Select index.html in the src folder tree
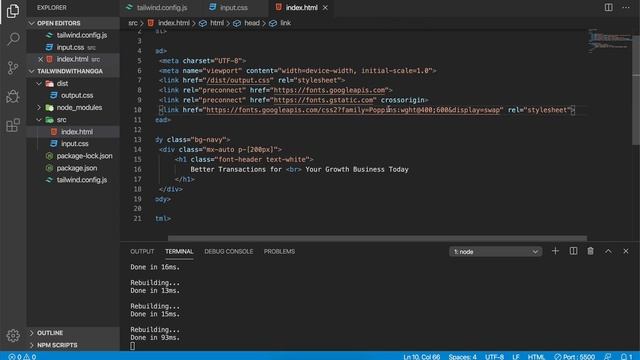 [x=73, y=131]
